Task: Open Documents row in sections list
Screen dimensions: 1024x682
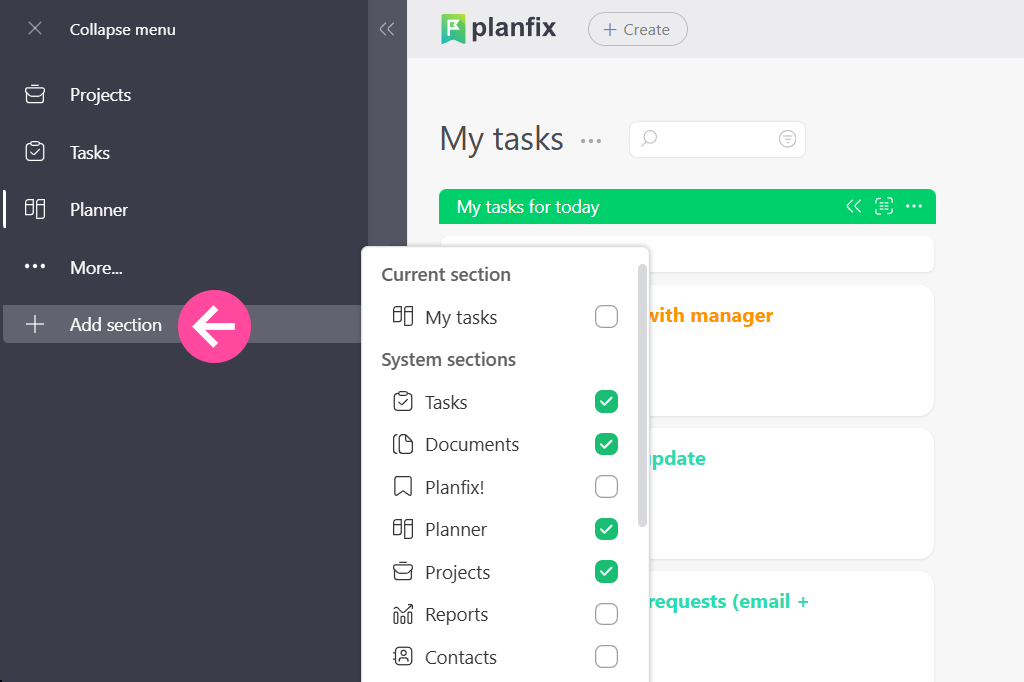Action: [471, 444]
